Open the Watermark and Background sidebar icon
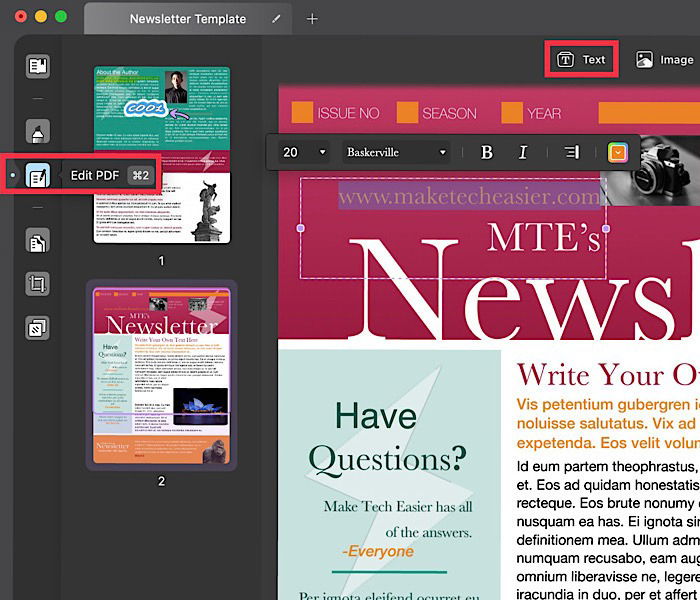700x600 pixels. [38, 328]
